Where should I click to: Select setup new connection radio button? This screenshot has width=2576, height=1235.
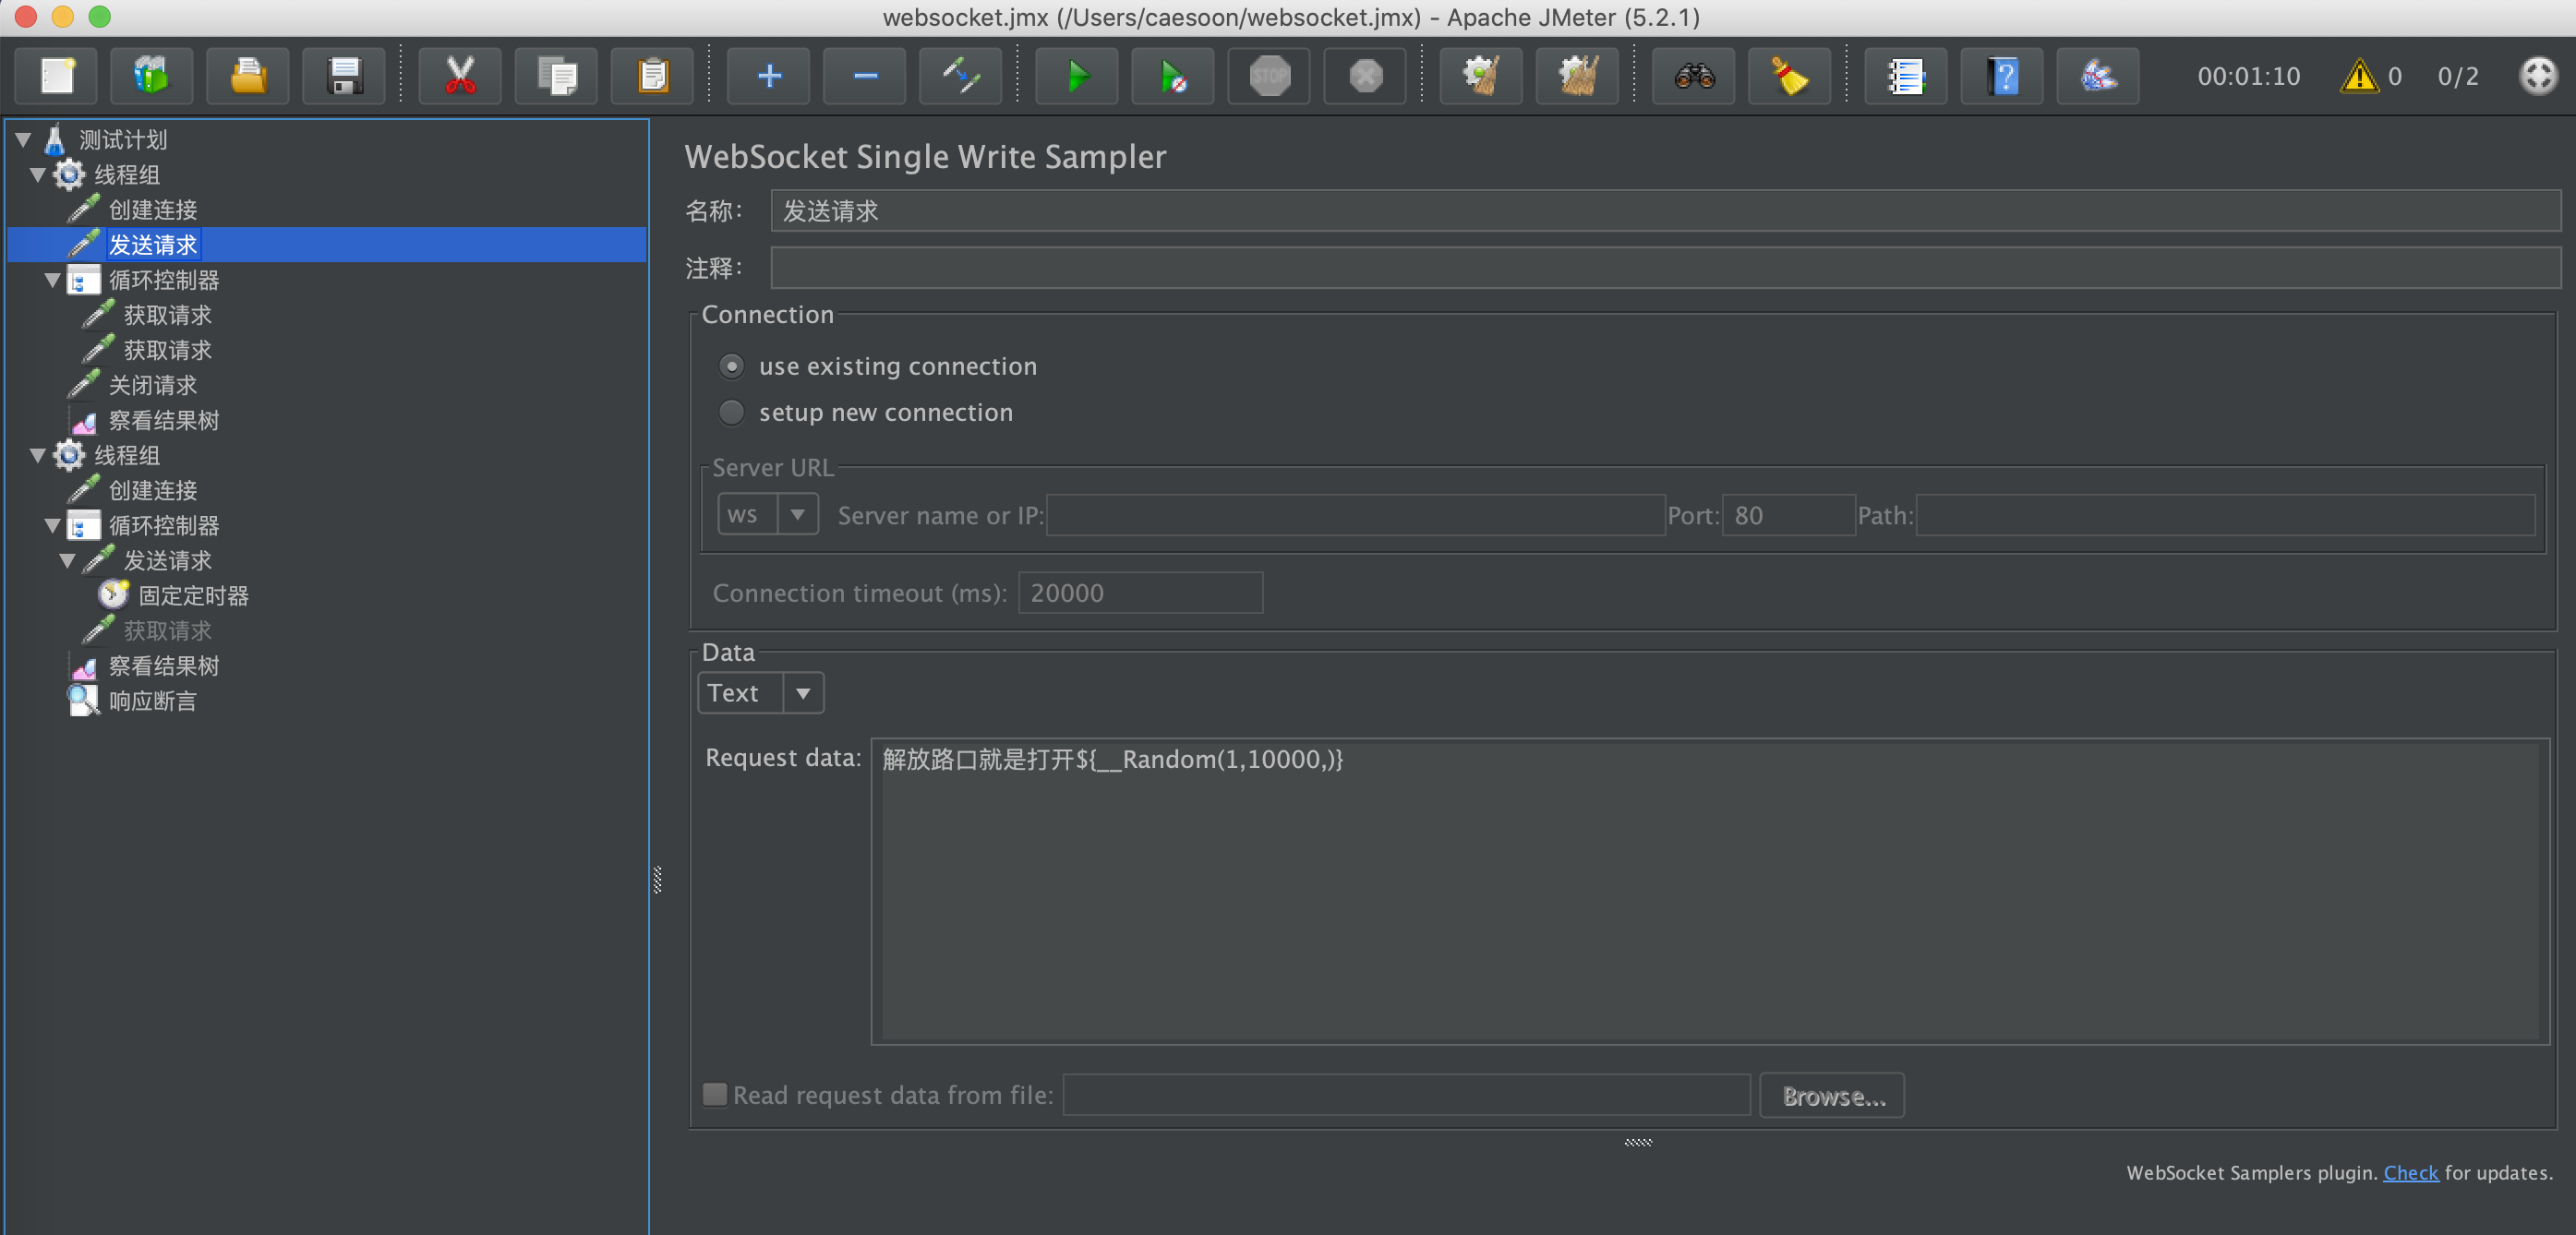(732, 413)
